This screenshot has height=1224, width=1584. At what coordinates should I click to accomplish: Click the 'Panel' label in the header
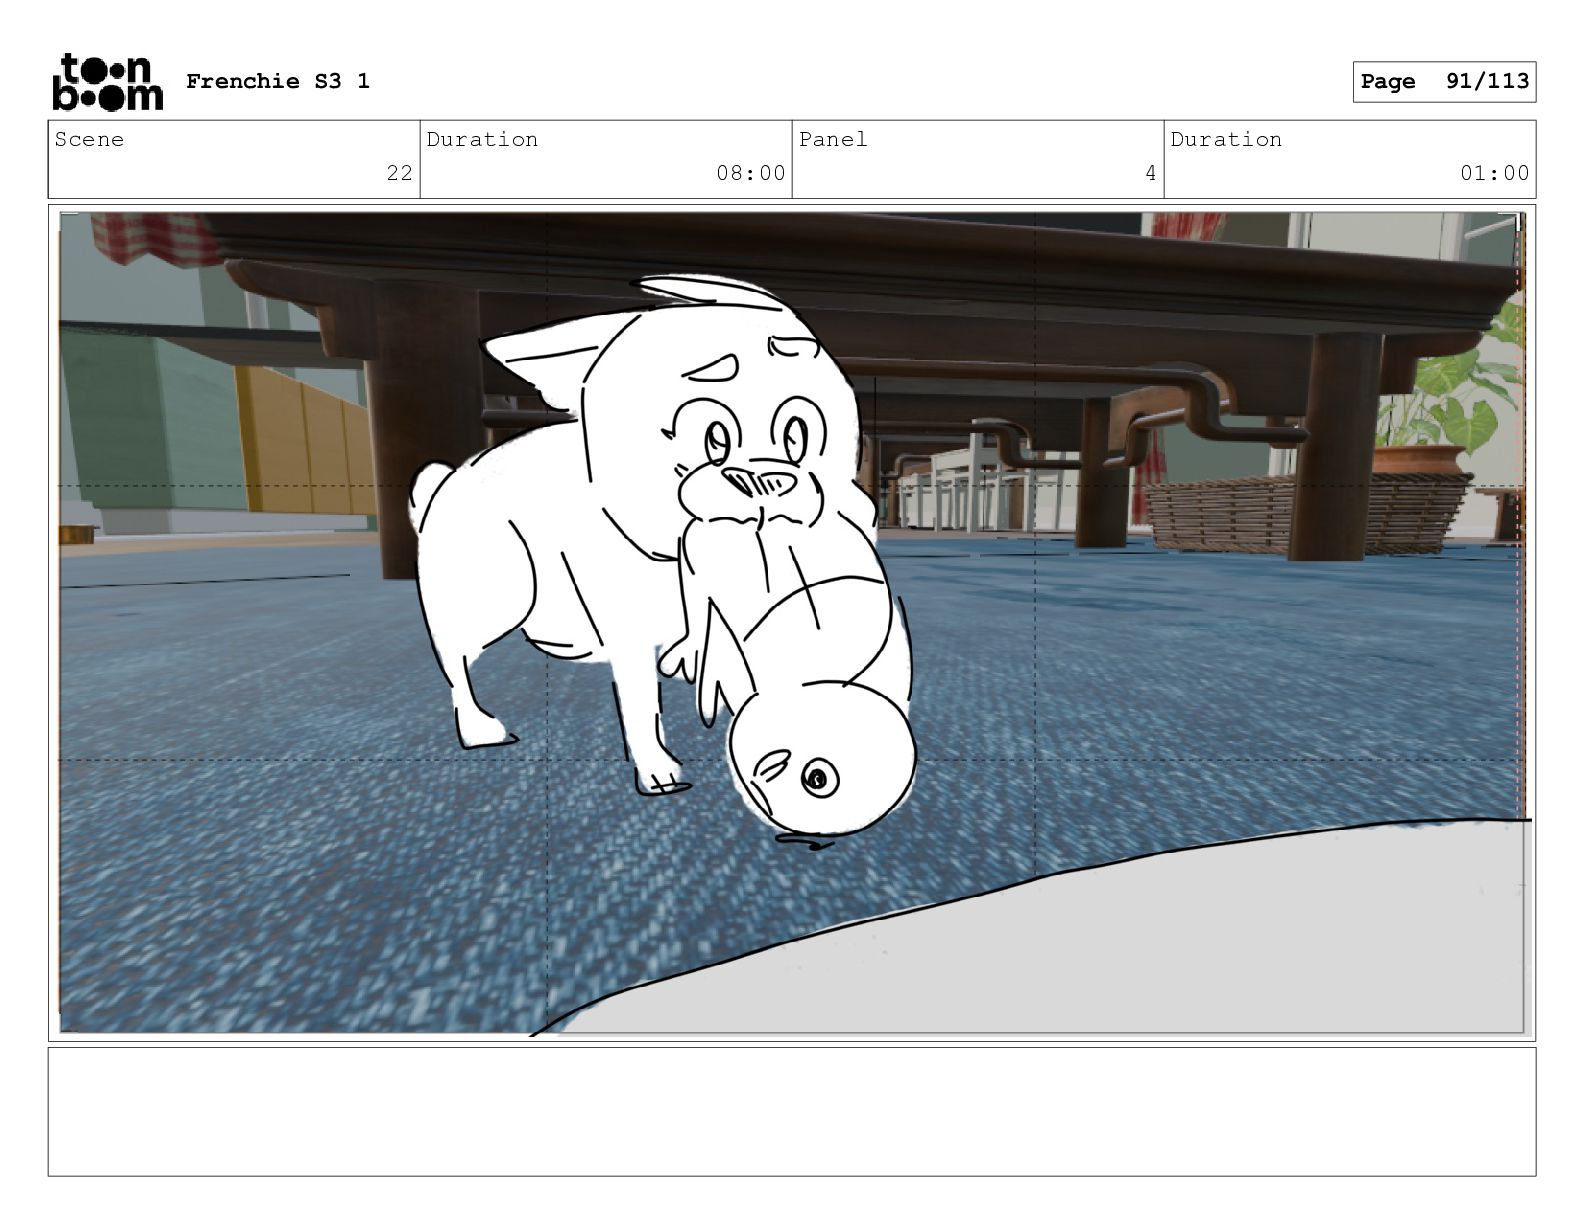coord(833,139)
